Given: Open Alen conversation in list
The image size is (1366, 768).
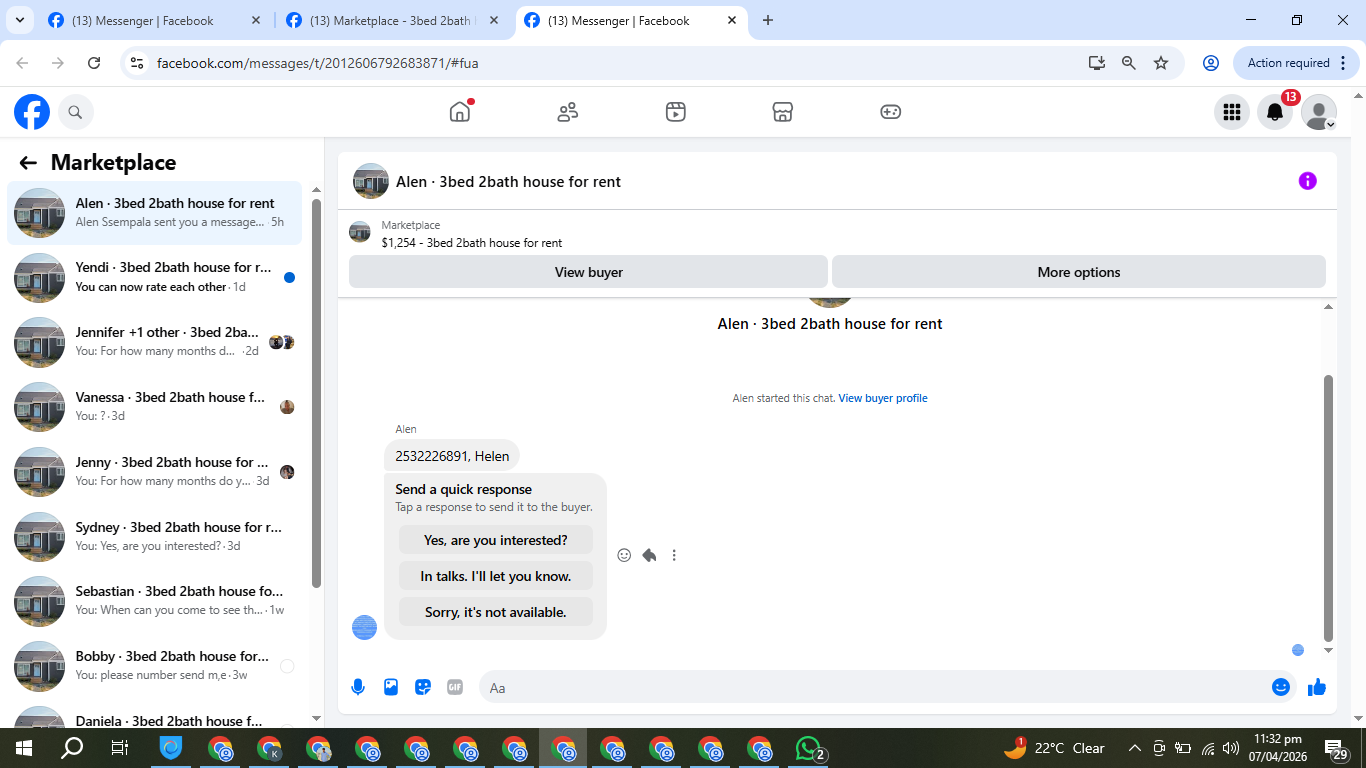Looking at the screenshot, I should (x=155, y=213).
